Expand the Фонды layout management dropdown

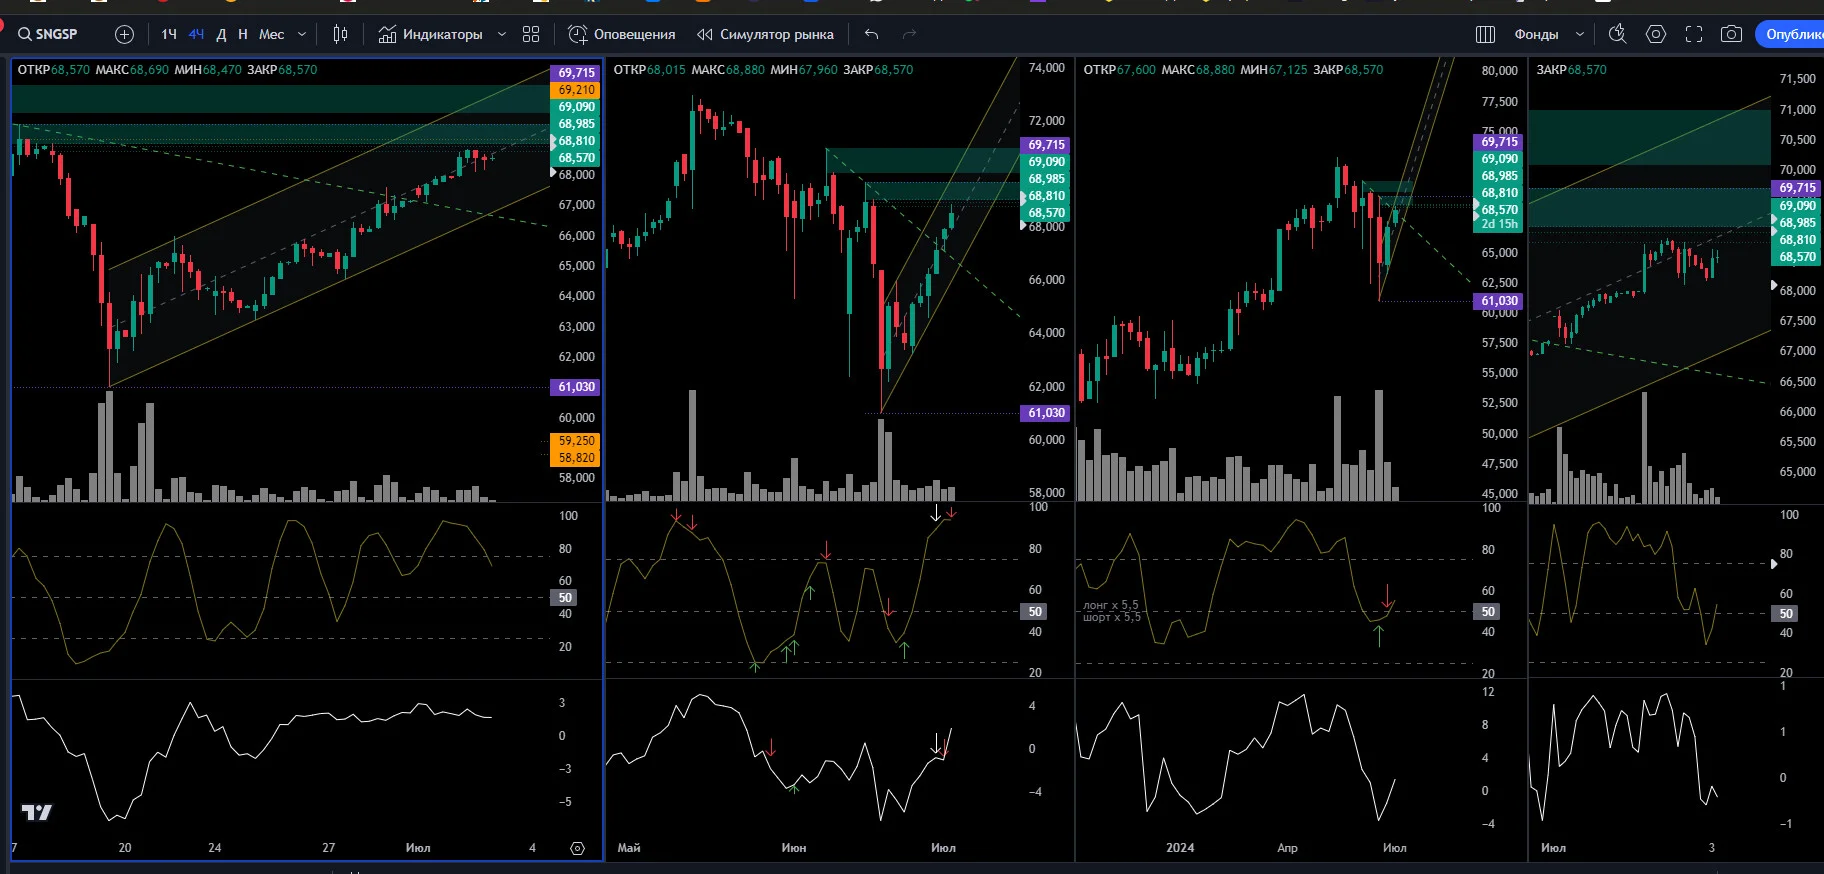coord(1580,34)
